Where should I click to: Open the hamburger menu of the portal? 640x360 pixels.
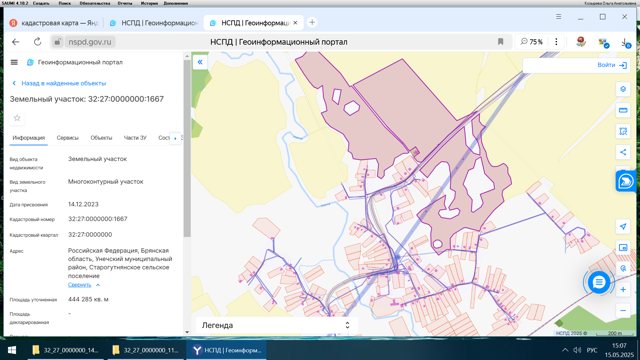14,62
